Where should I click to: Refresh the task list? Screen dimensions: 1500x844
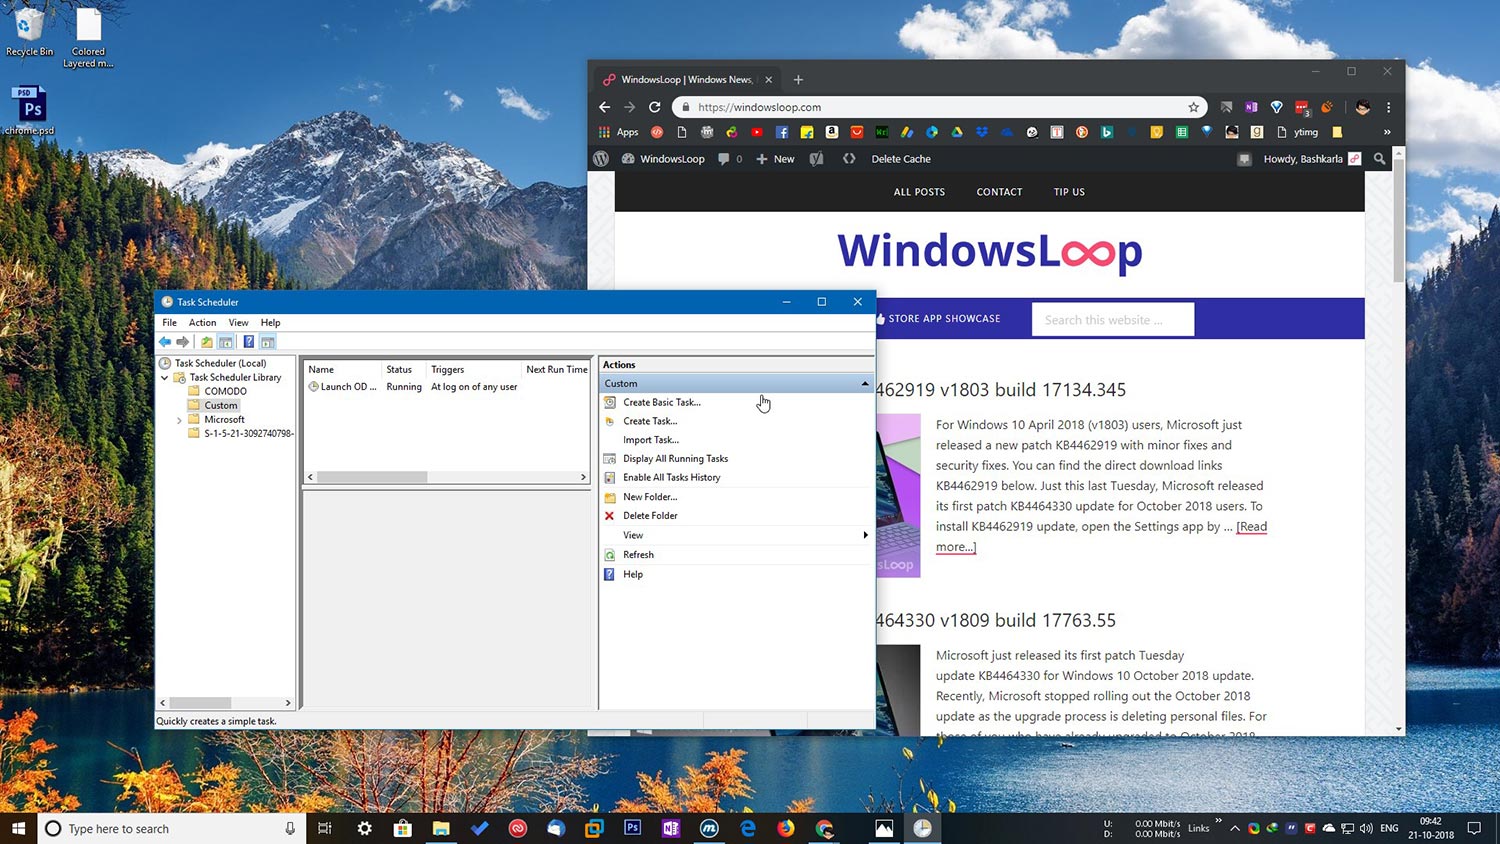[x=637, y=554]
